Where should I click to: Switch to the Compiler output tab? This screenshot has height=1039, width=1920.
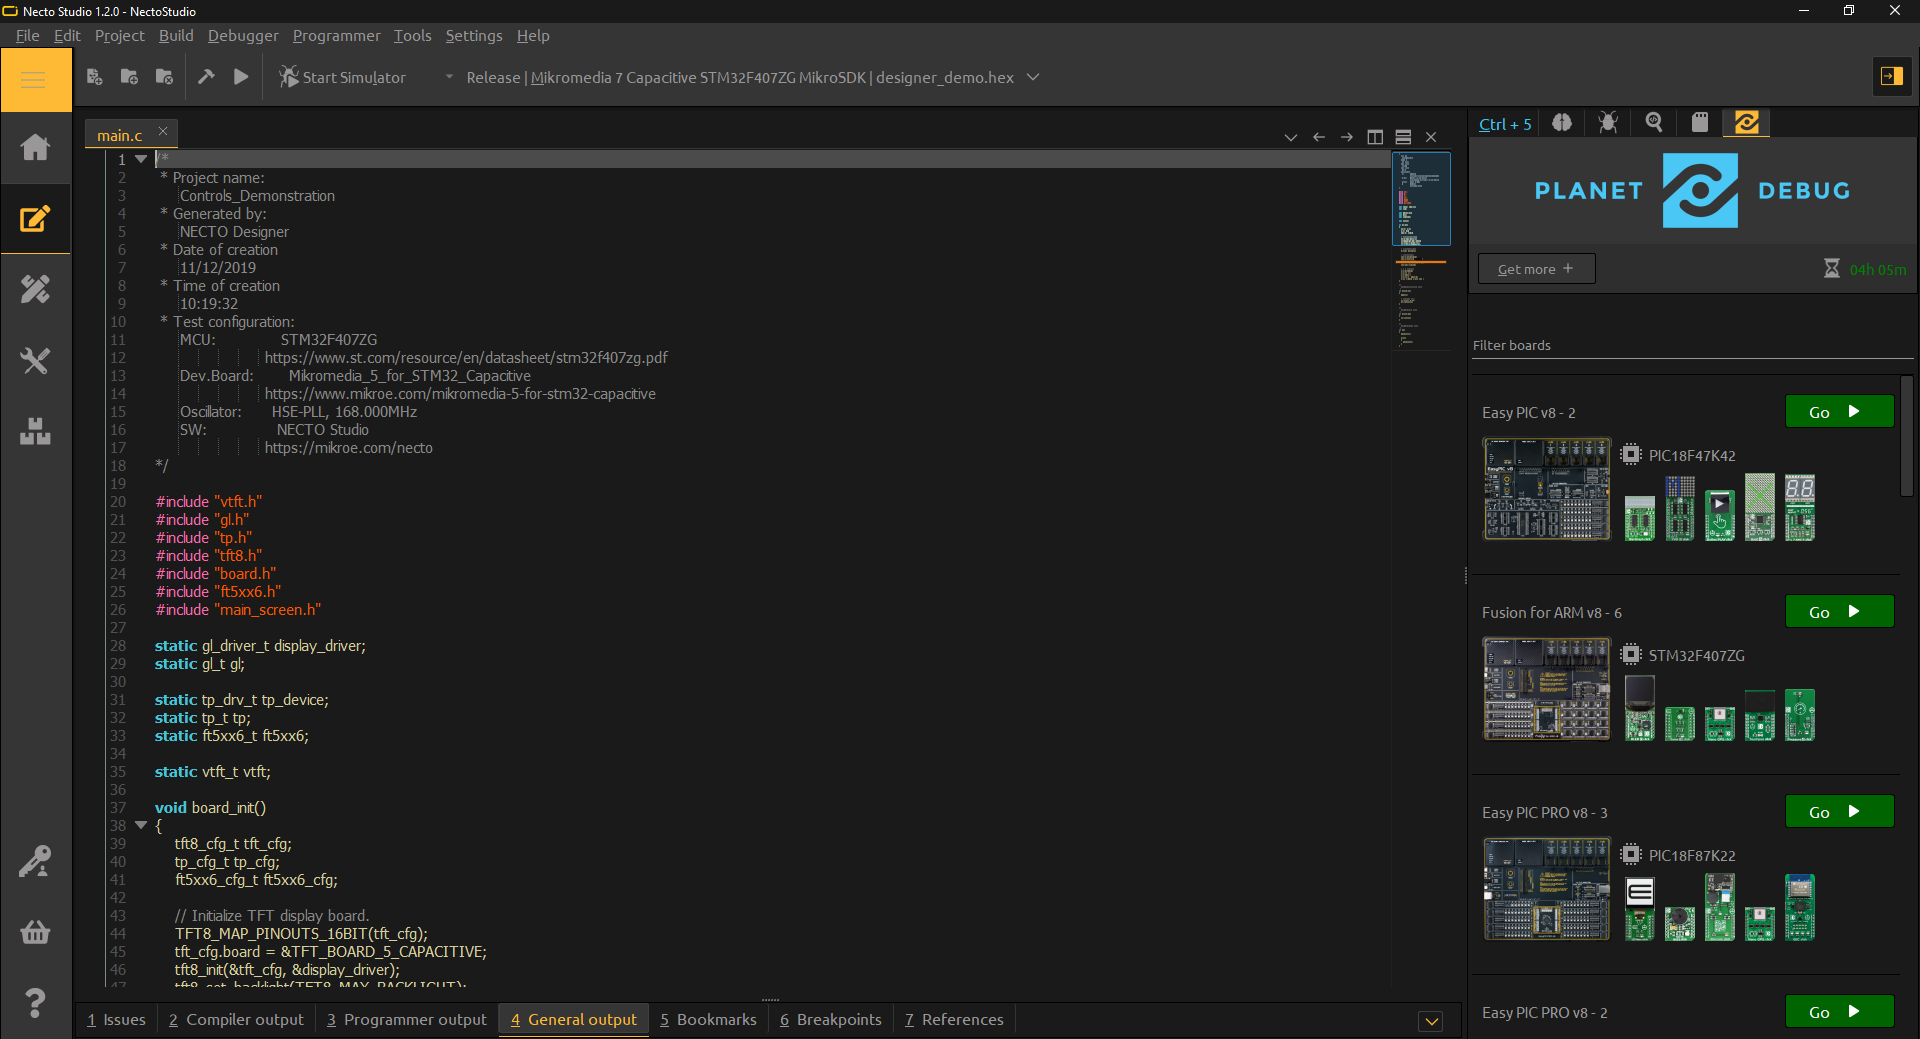tap(236, 1019)
